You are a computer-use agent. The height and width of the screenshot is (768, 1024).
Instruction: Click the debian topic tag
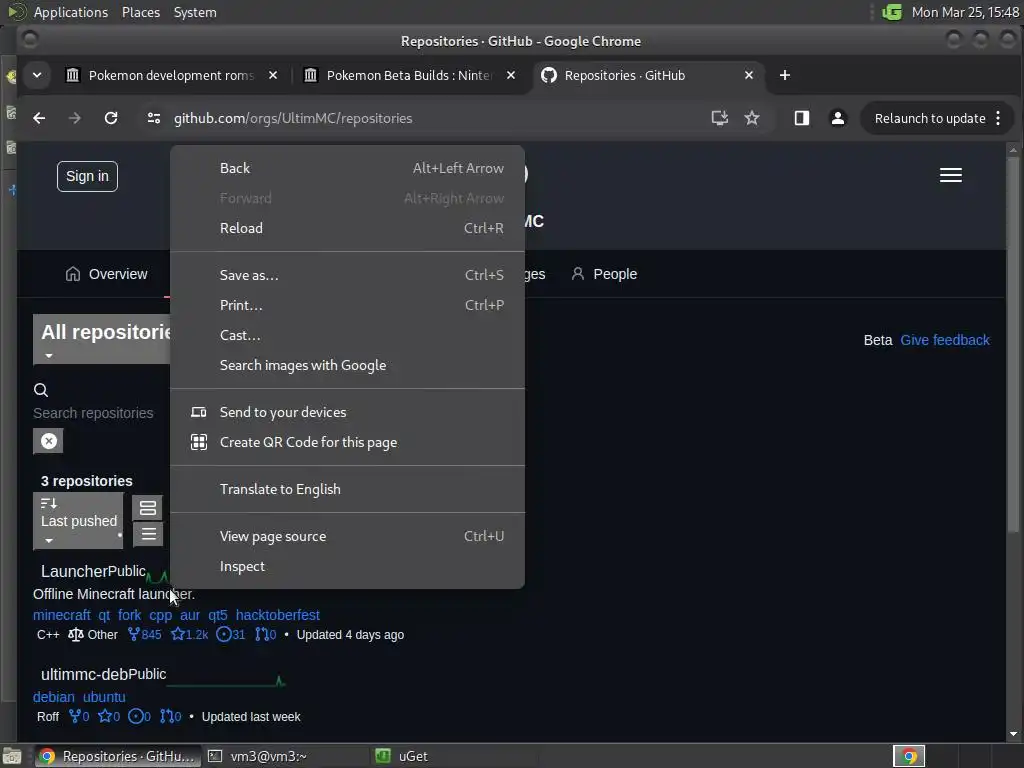[54, 697]
